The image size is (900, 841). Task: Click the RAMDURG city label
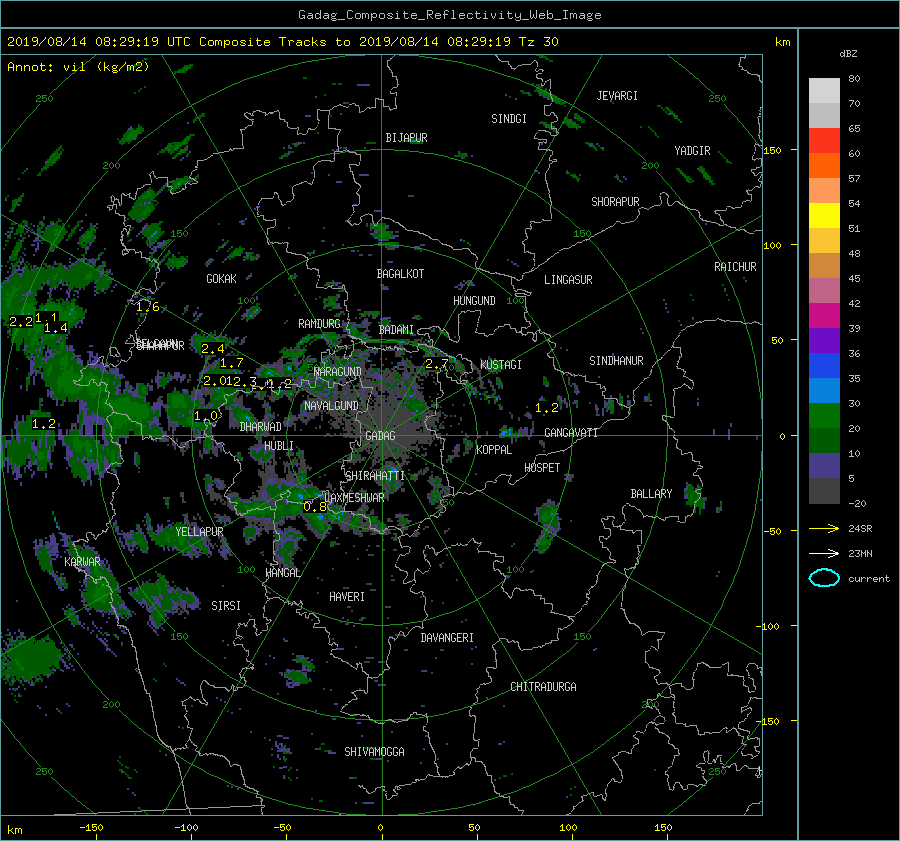click(319, 324)
